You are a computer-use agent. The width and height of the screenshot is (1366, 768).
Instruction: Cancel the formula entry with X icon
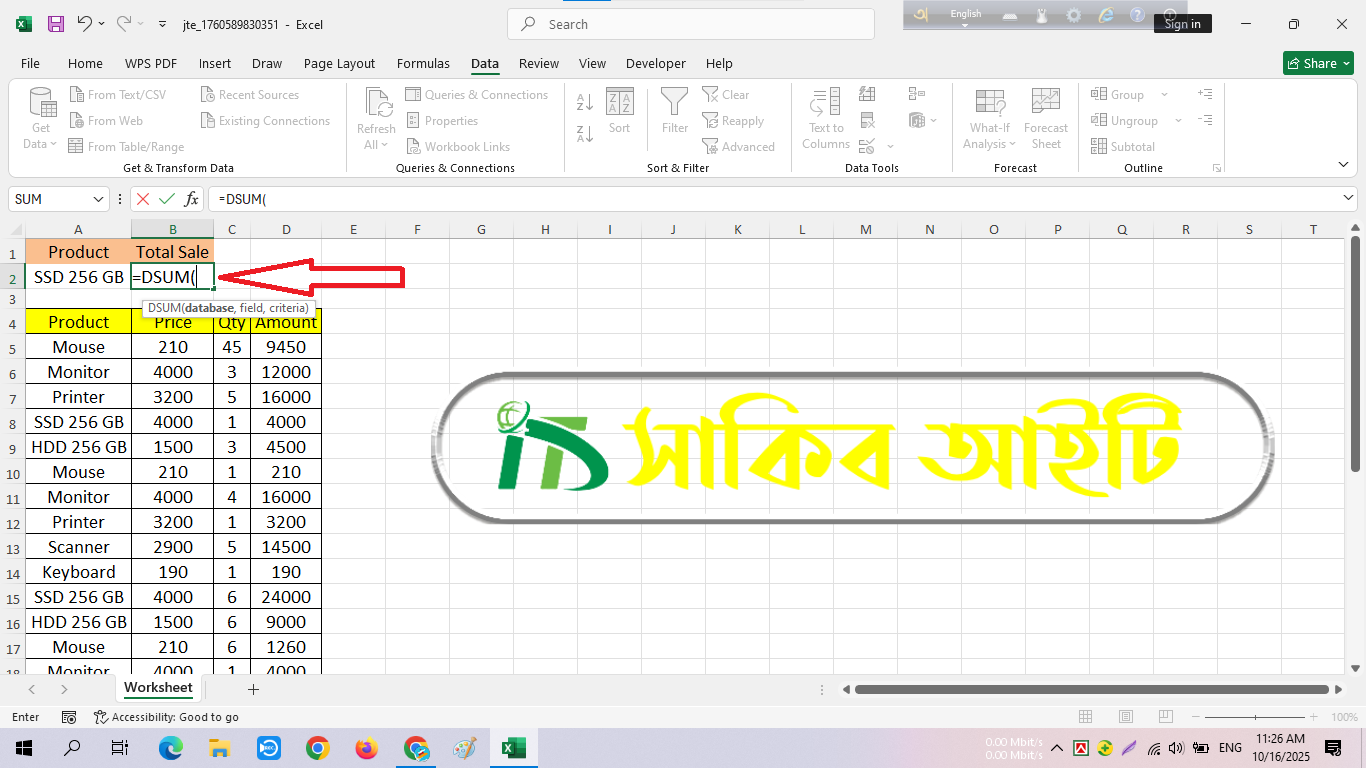144,199
